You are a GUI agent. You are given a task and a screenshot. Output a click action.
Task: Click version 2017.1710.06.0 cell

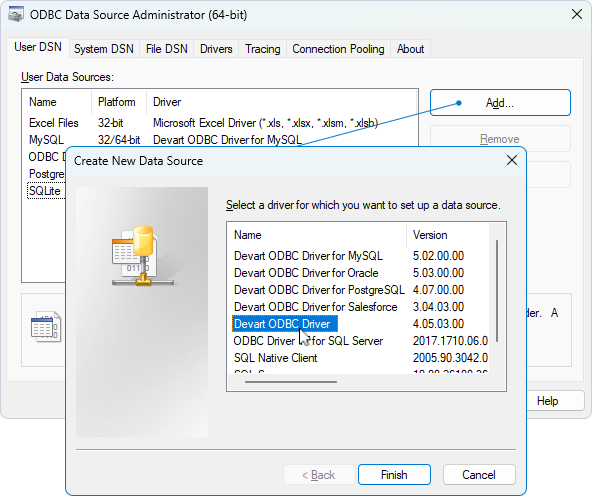(x=450, y=341)
